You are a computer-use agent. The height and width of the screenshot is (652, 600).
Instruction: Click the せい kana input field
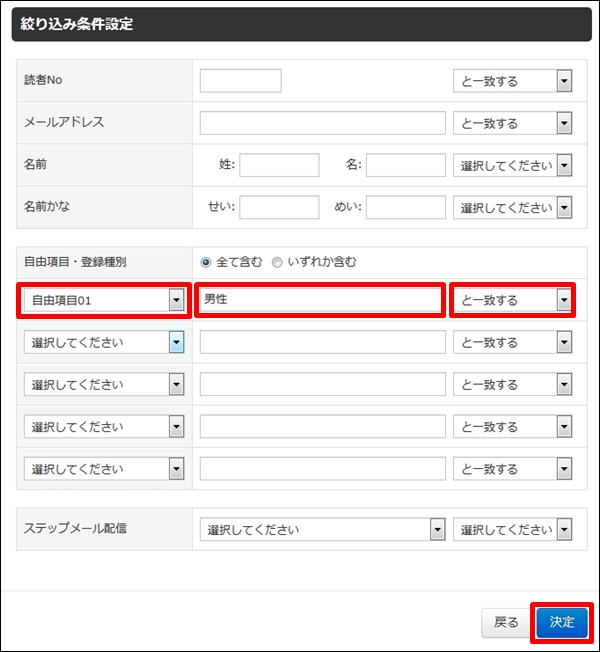click(279, 207)
